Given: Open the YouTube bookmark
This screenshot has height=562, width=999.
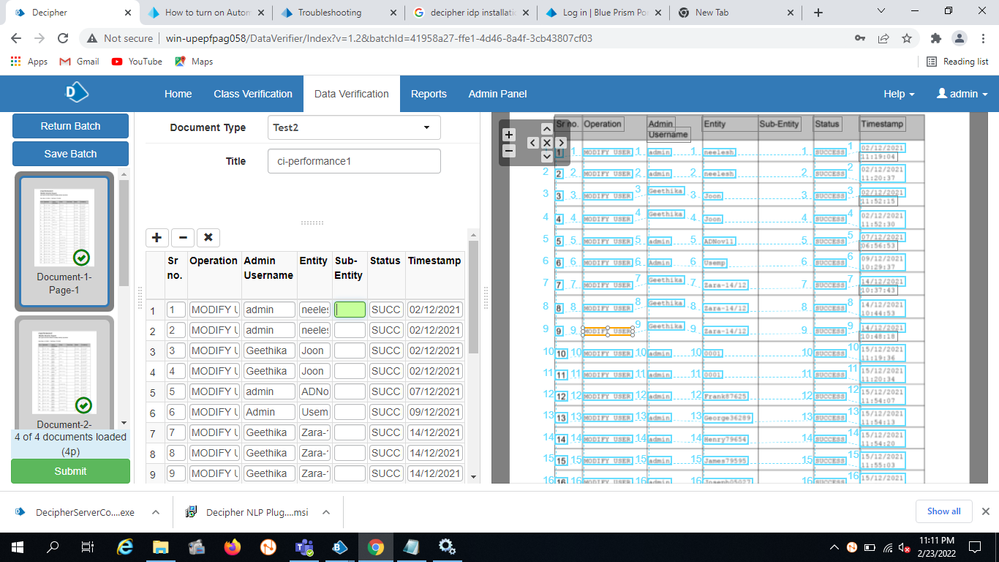Looking at the screenshot, I should 136,62.
